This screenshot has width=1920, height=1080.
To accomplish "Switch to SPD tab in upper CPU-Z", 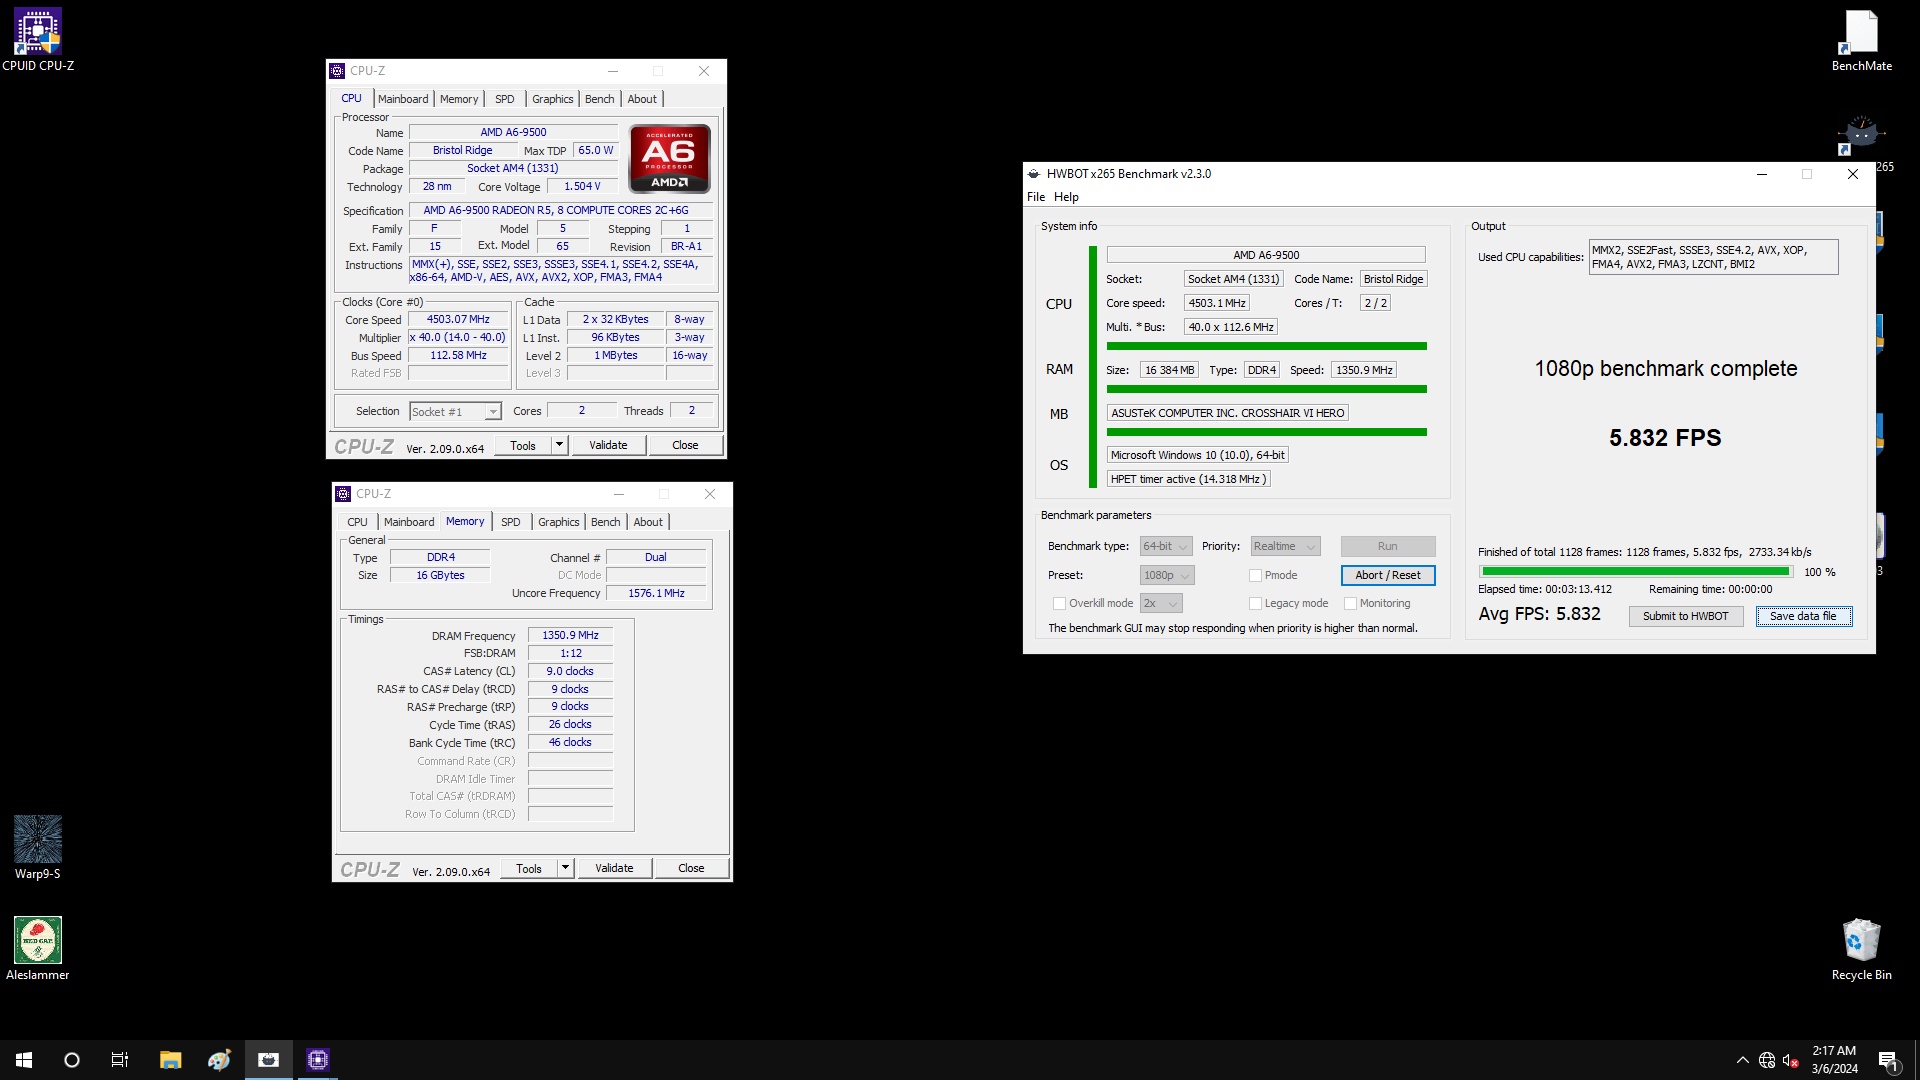I will pyautogui.click(x=505, y=99).
